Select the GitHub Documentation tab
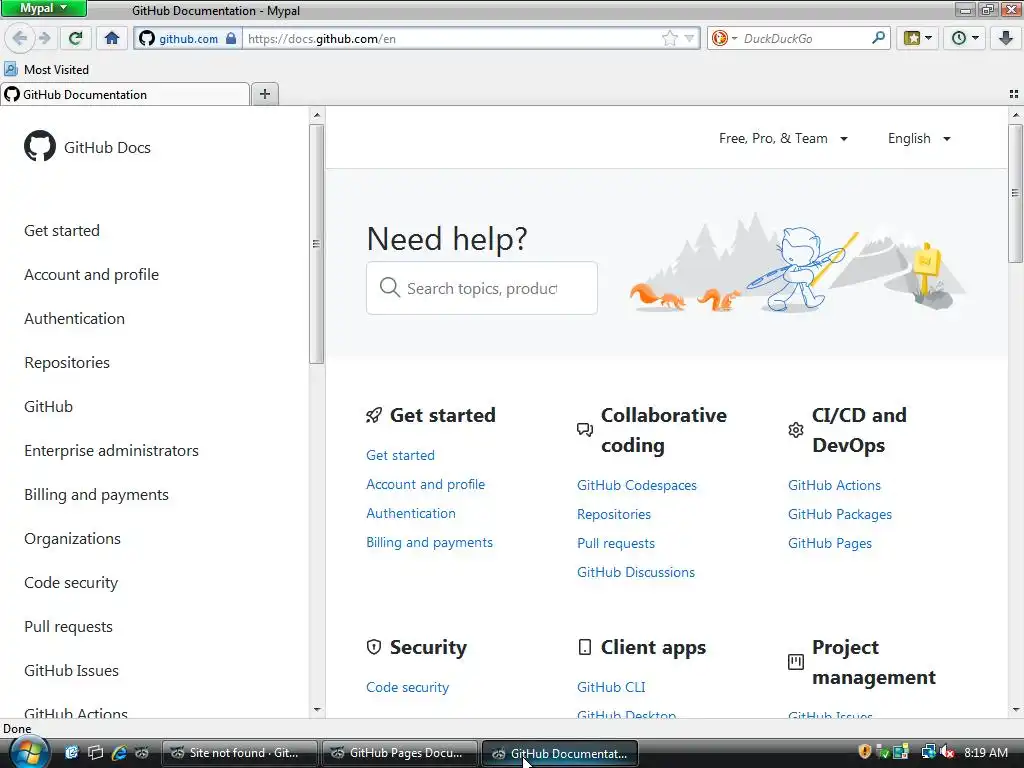Image resolution: width=1024 pixels, height=768 pixels. (x=125, y=95)
